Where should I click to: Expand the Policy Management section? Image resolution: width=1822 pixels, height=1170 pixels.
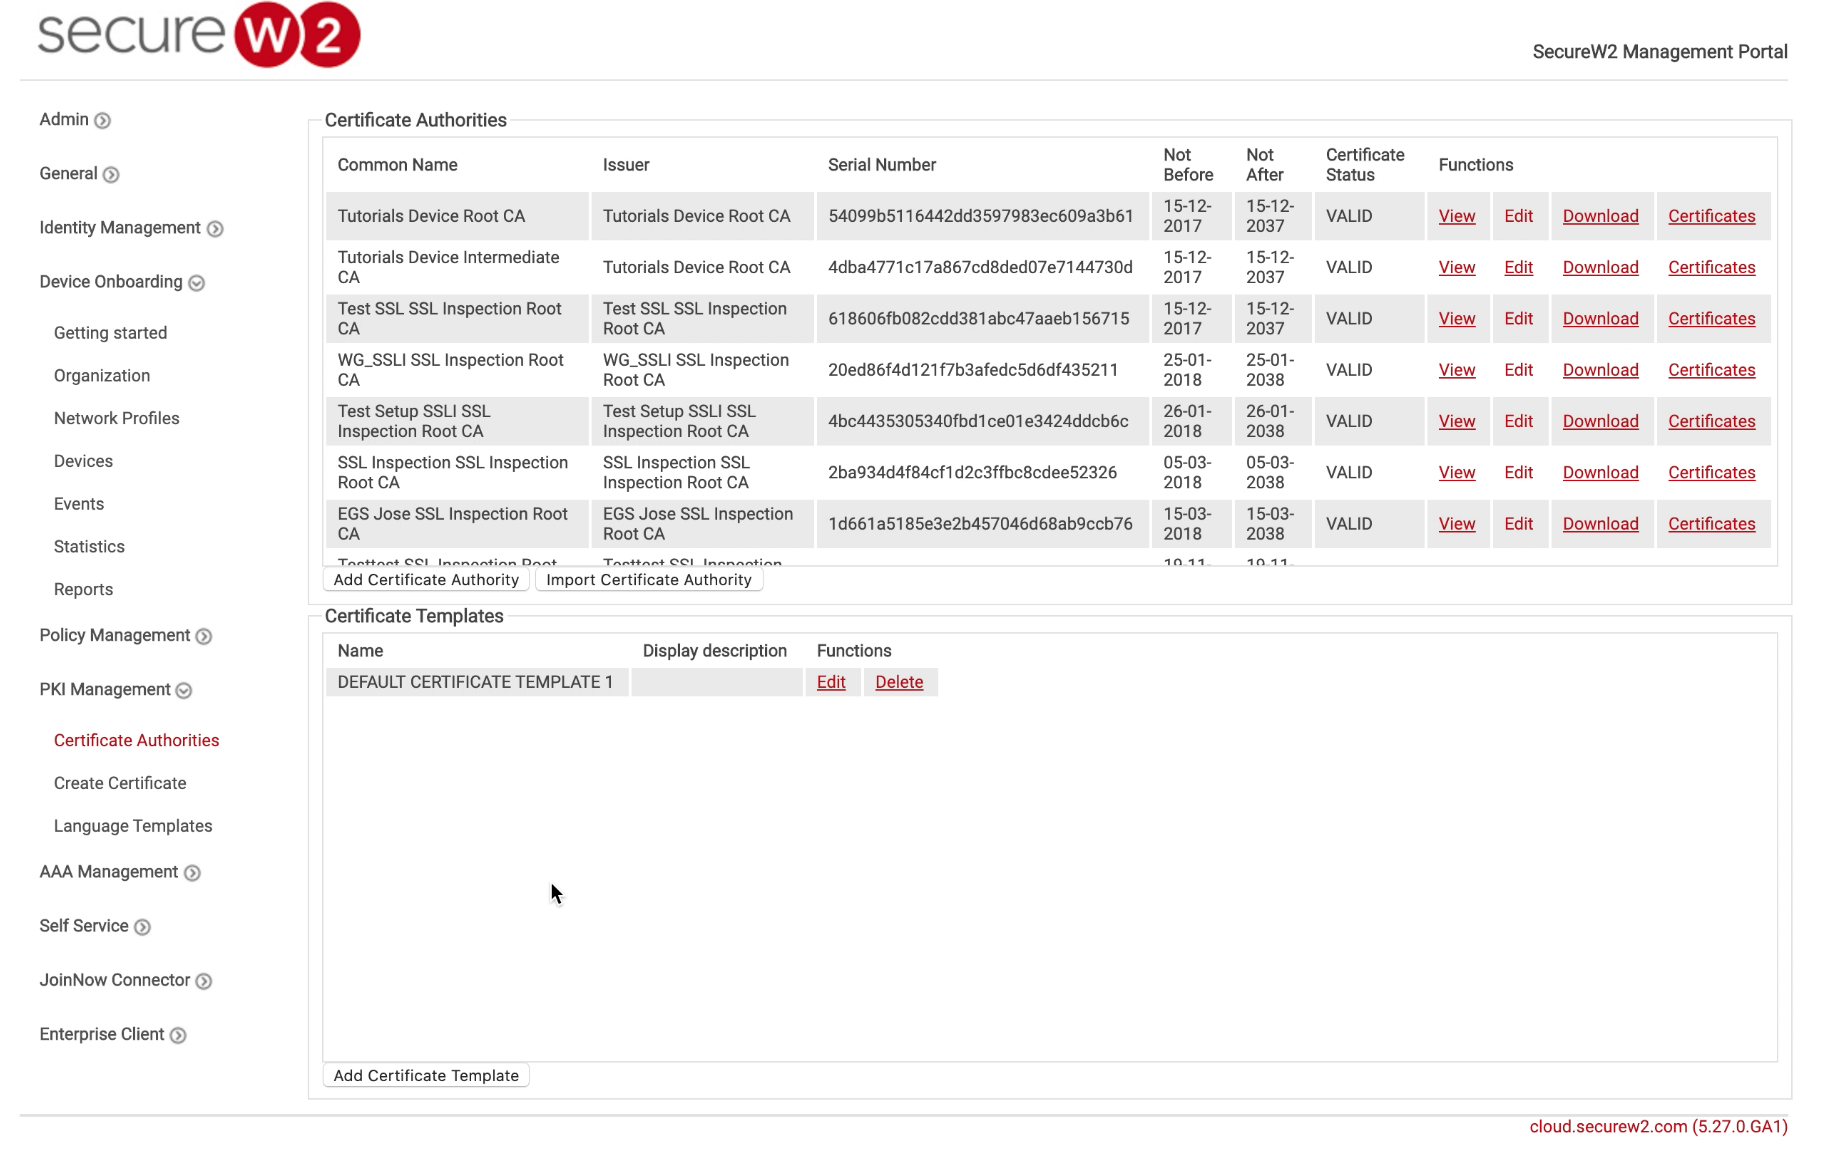pyautogui.click(x=205, y=636)
